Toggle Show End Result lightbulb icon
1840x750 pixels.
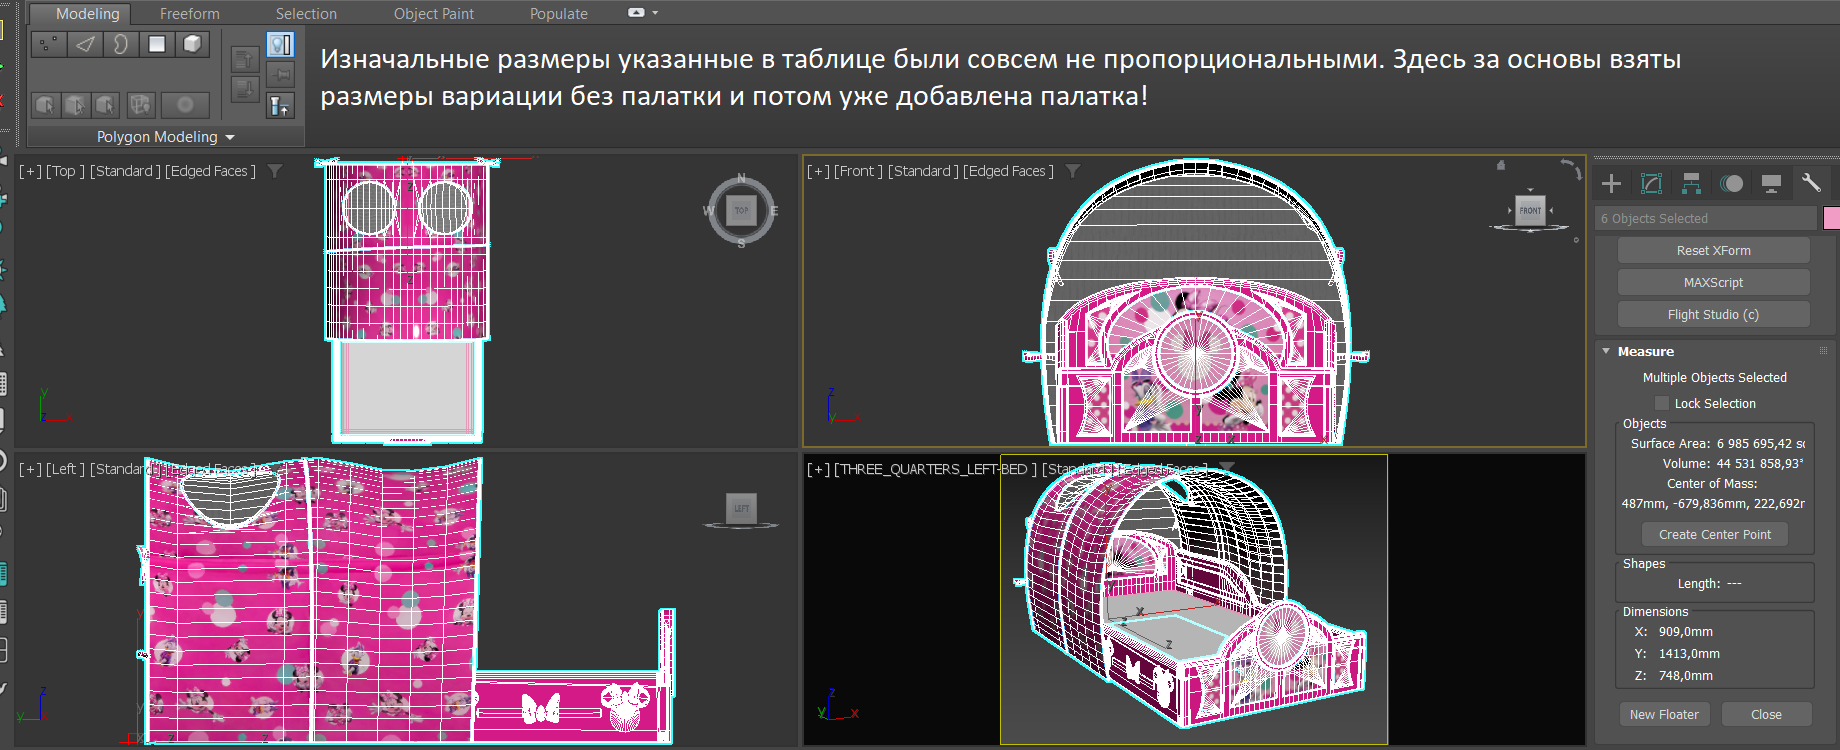click(x=280, y=44)
